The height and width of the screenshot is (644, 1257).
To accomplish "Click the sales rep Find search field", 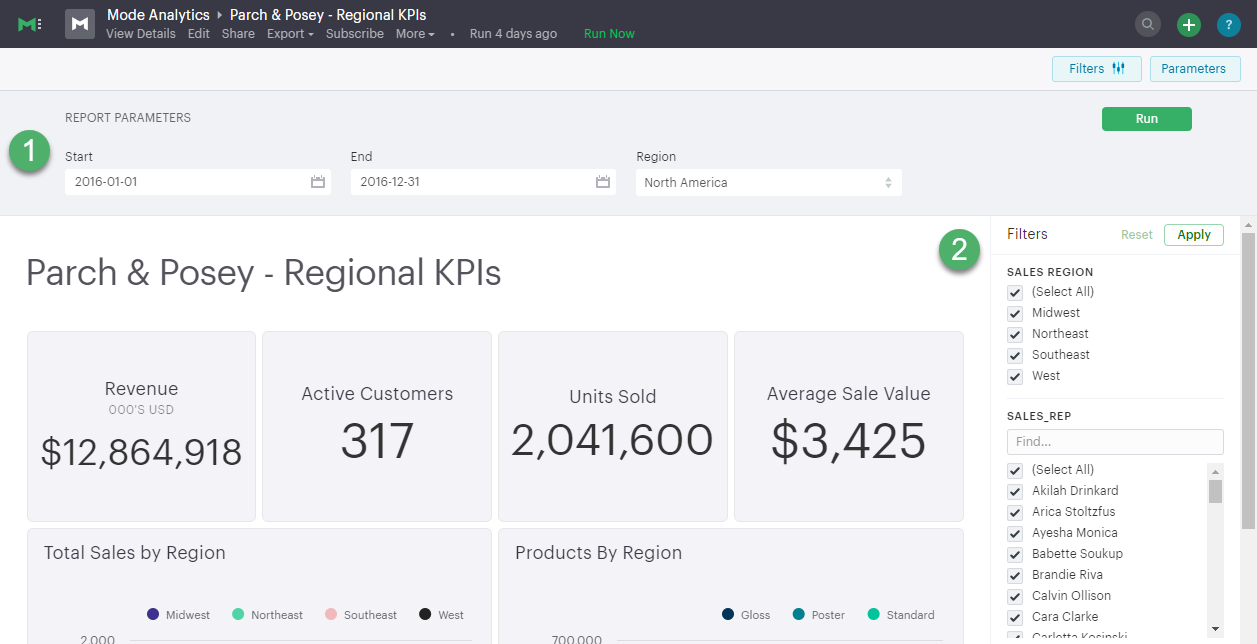I will (1114, 442).
